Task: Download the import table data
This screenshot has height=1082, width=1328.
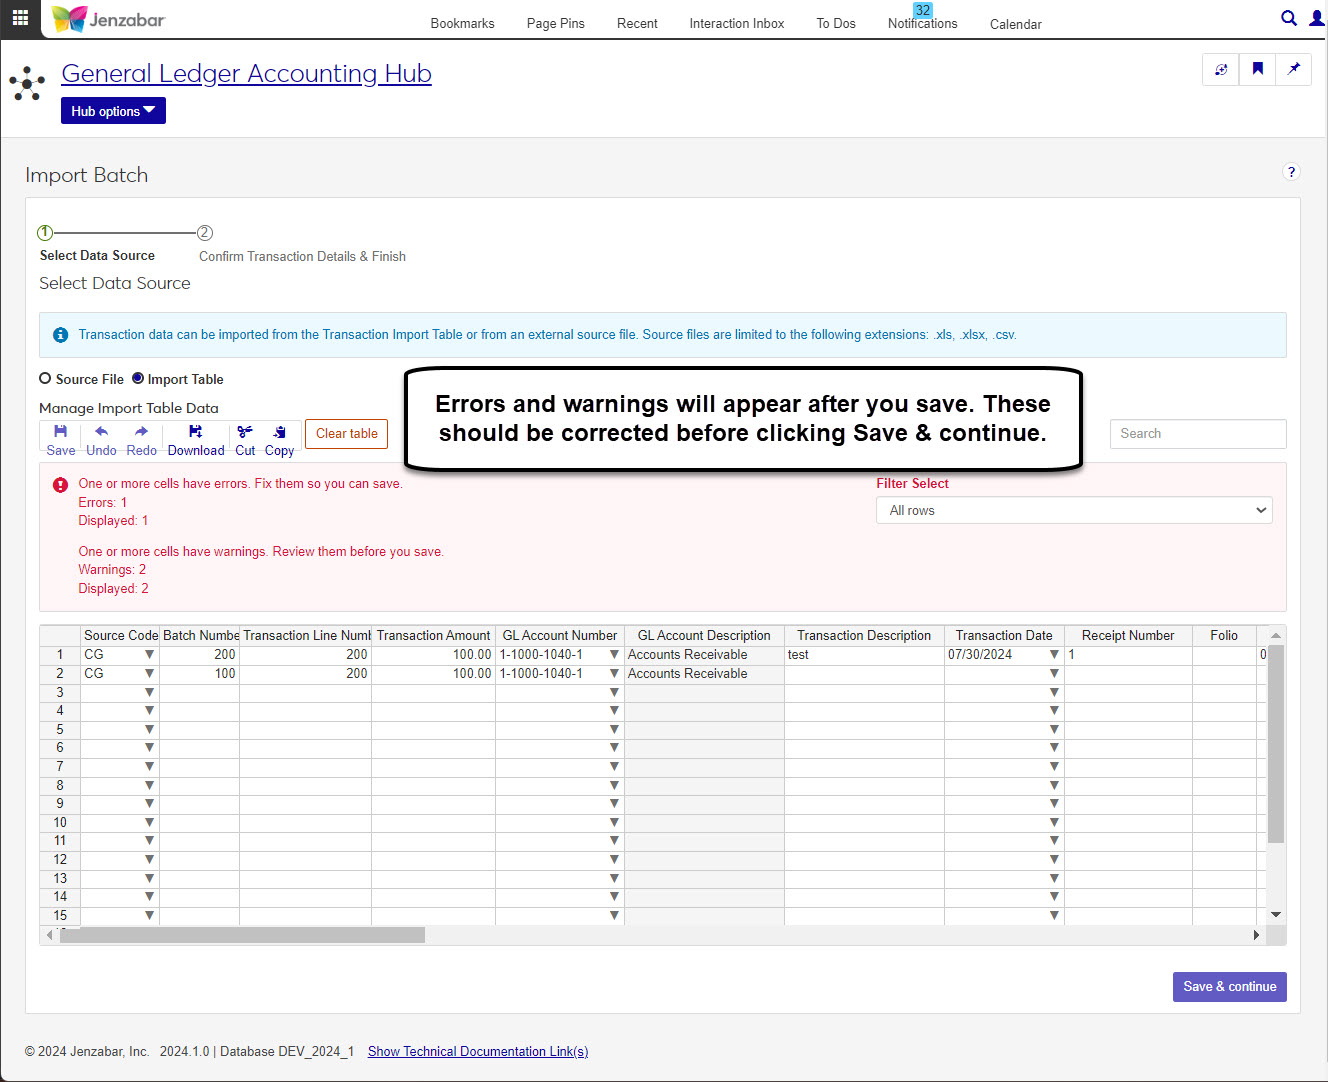Action: (x=195, y=432)
